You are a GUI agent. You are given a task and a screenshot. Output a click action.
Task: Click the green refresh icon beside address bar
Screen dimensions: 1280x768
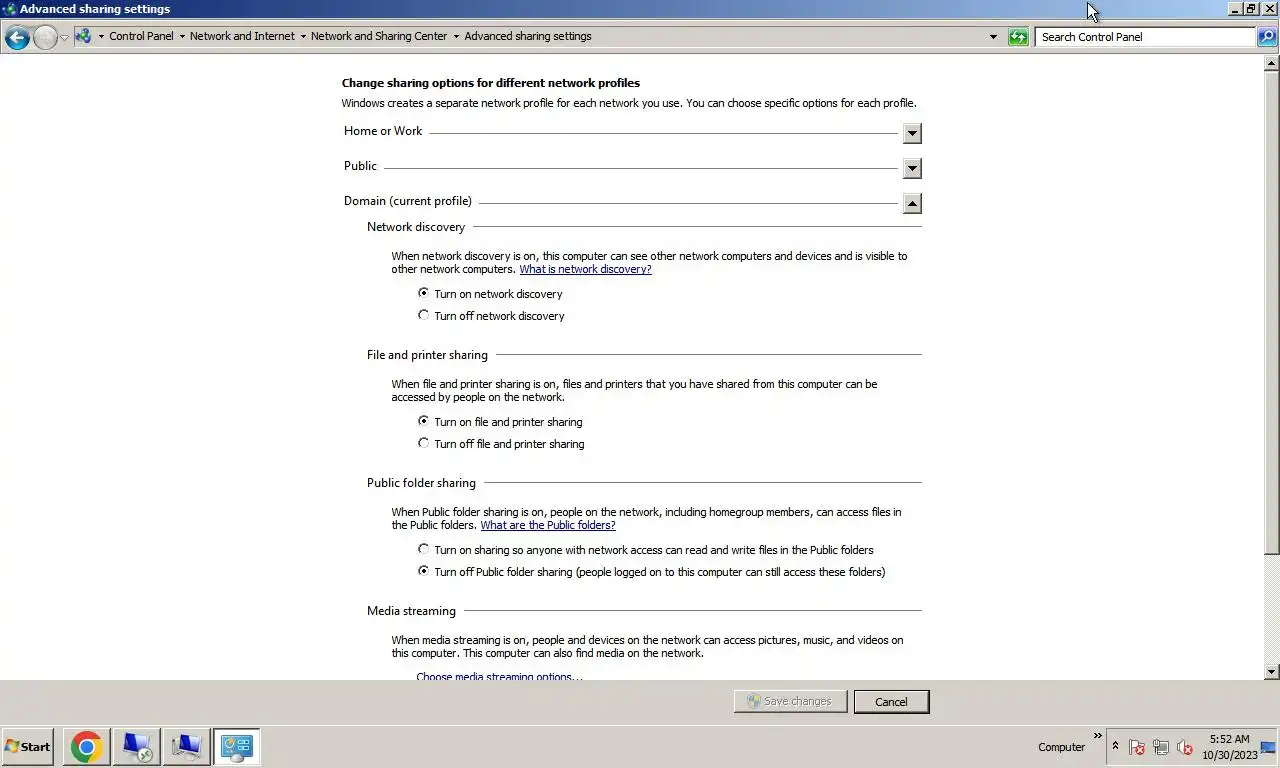[1018, 37]
